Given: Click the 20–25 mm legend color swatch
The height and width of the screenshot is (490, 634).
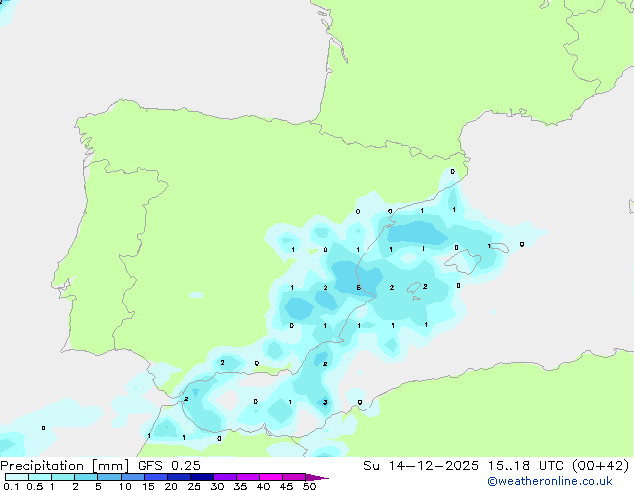Looking at the screenshot, I should [179, 477].
